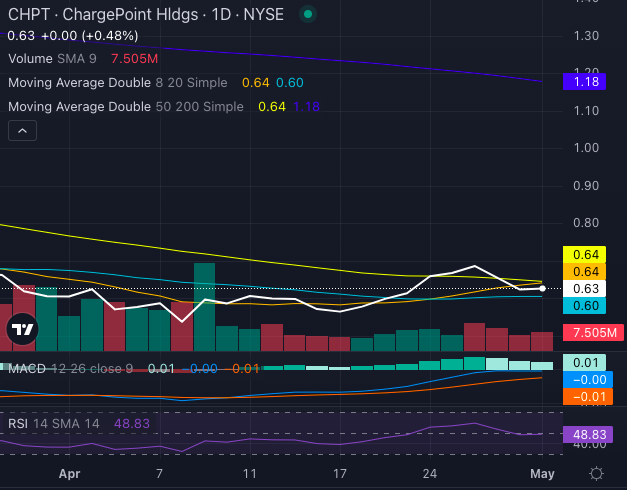Screen dimensions: 627x490
Task: Click the 11 date label on the time axis
Action: click(250, 474)
